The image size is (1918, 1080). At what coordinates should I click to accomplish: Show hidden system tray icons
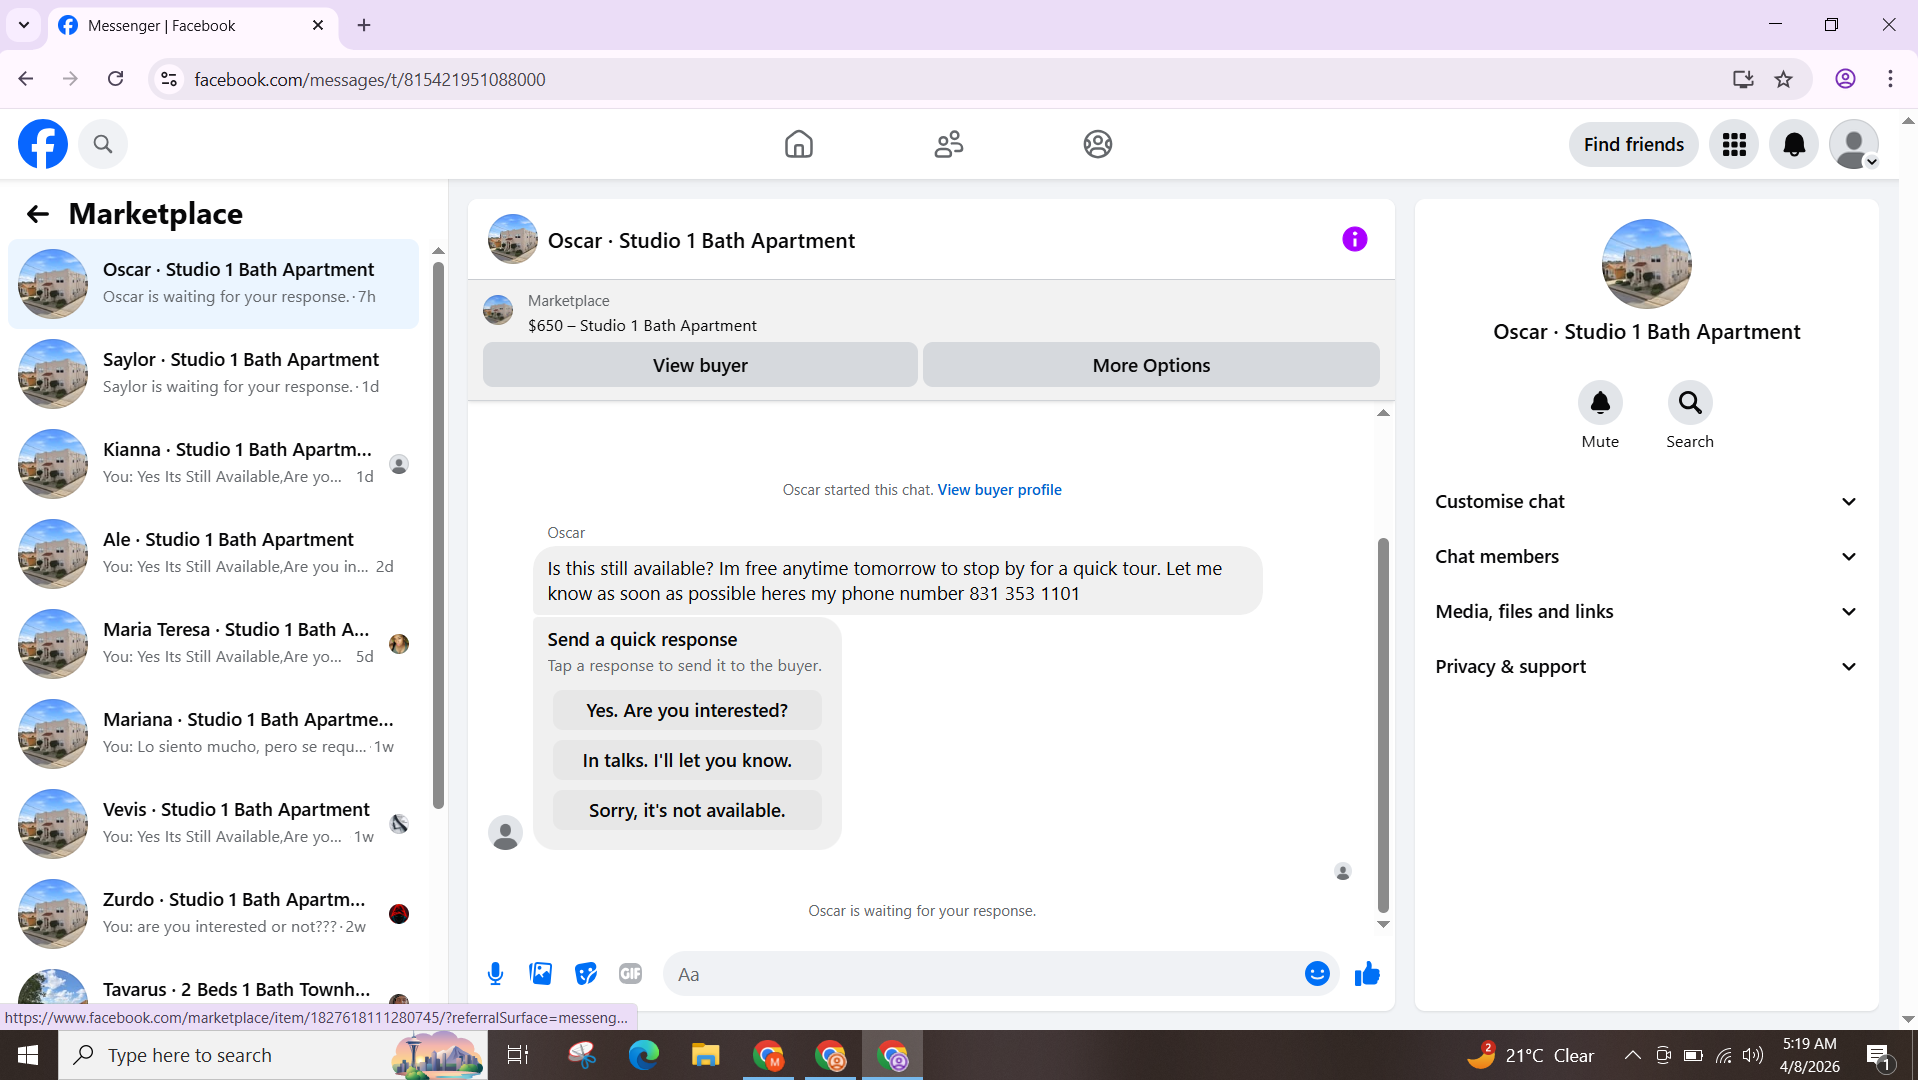tap(1632, 1055)
